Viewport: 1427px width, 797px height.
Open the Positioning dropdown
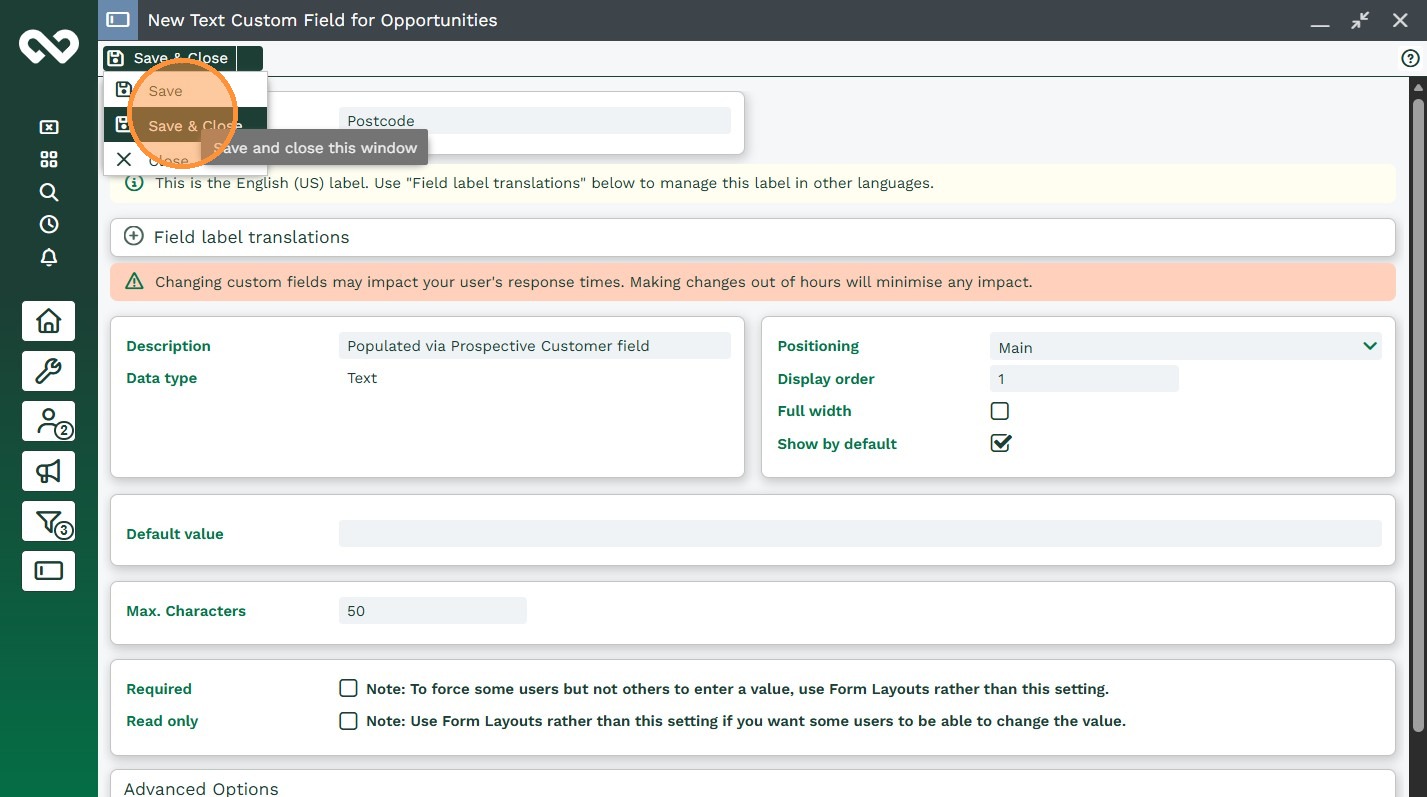(1185, 347)
